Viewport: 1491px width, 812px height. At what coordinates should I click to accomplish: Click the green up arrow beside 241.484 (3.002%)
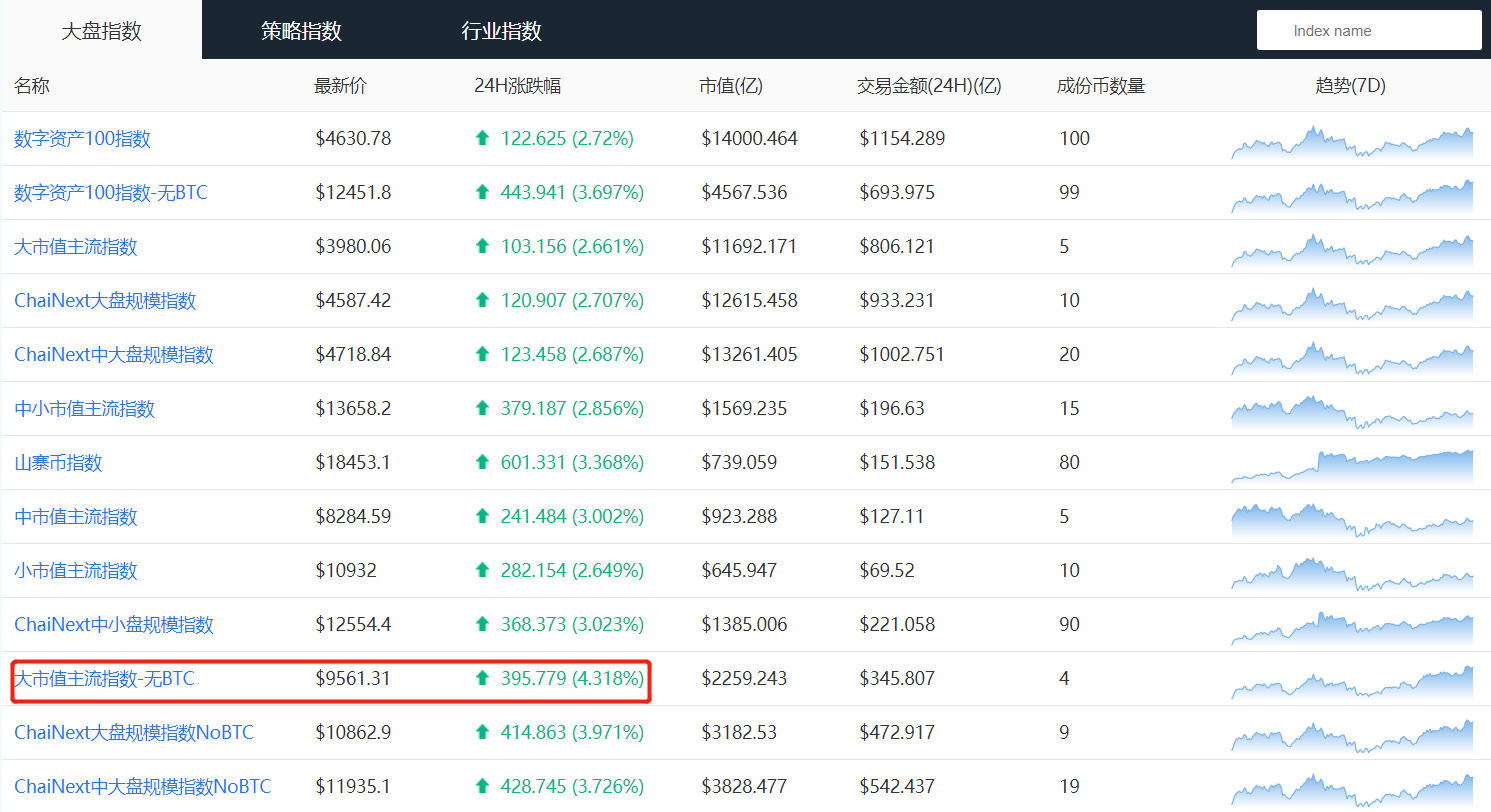[x=483, y=516]
